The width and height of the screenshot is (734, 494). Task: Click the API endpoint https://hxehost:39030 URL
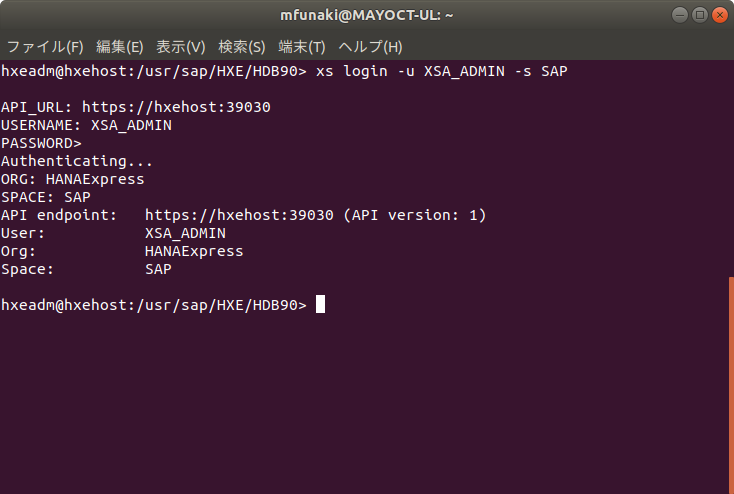tap(243, 215)
